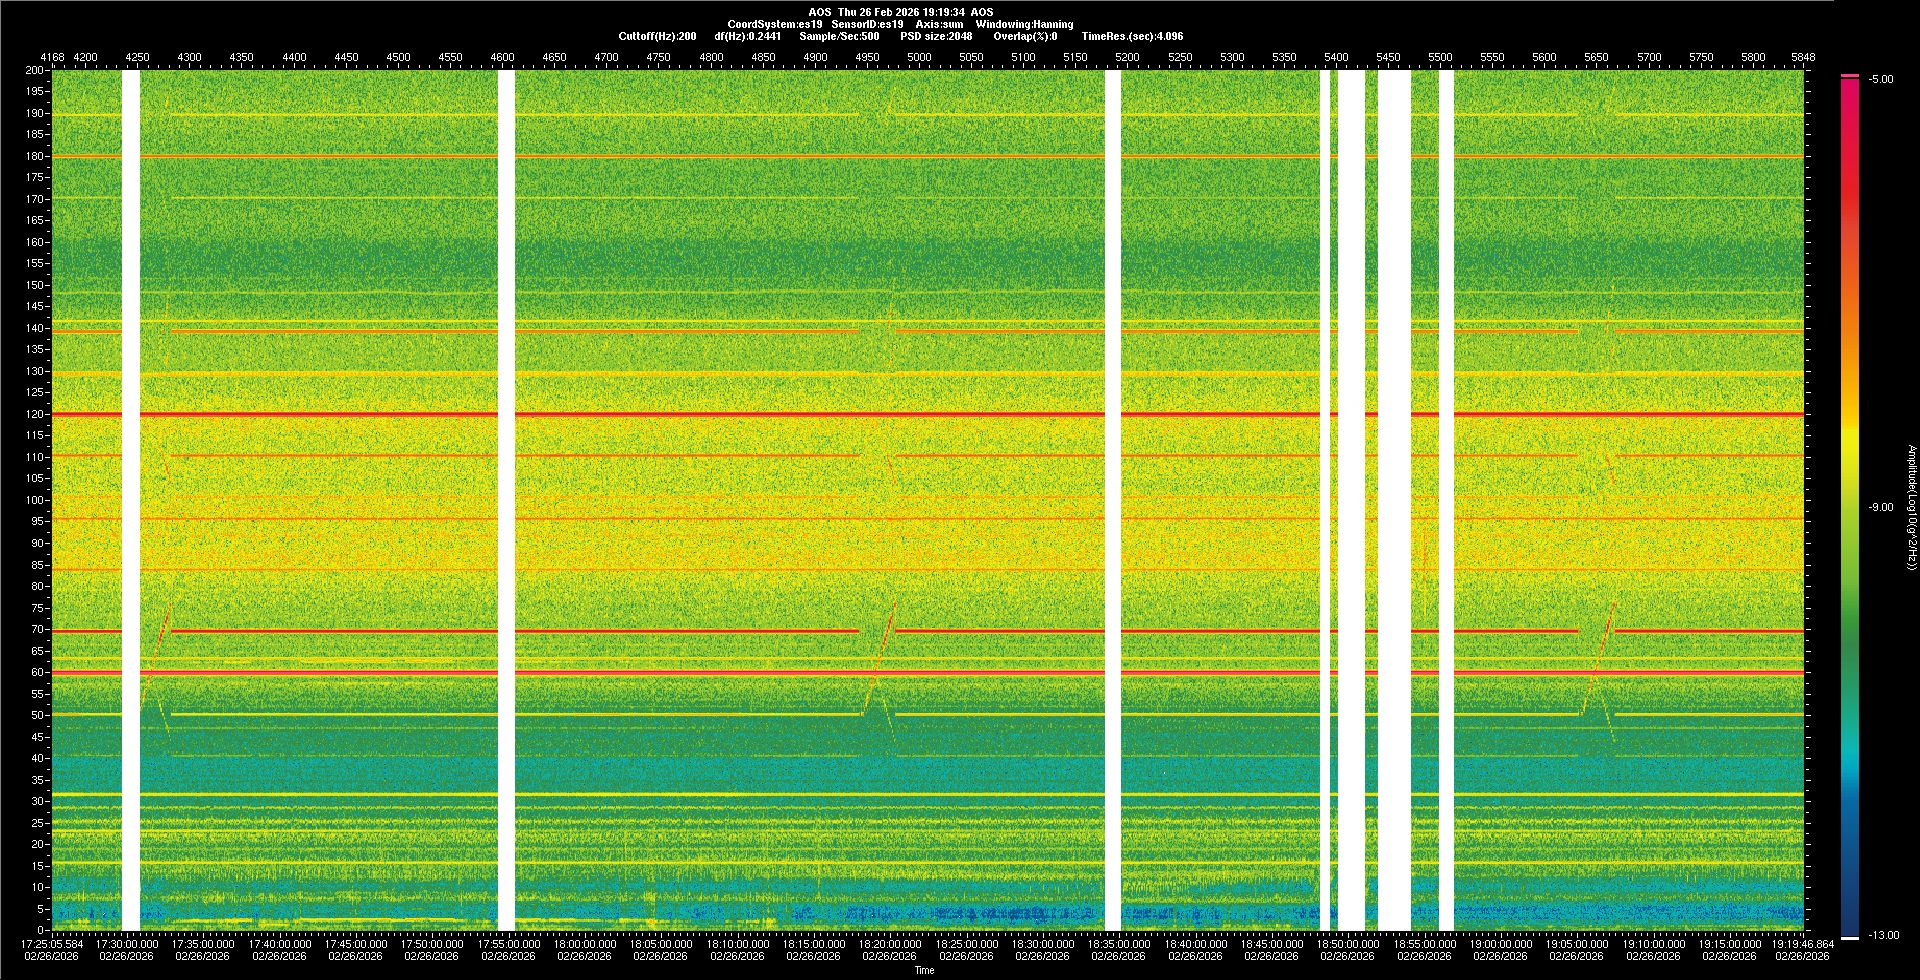
Task: Click the white data gap near 17:55:00
Action: pos(506,500)
